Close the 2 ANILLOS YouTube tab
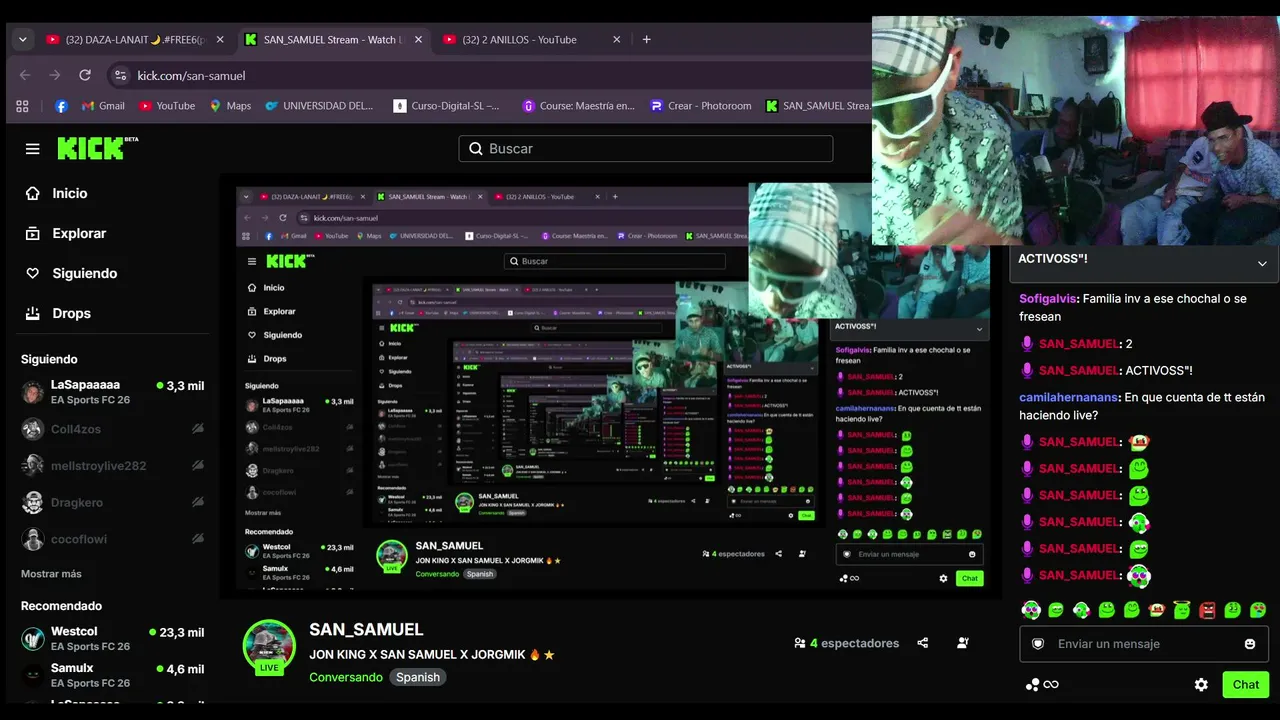Viewport: 1280px width, 720px height. pos(617,40)
